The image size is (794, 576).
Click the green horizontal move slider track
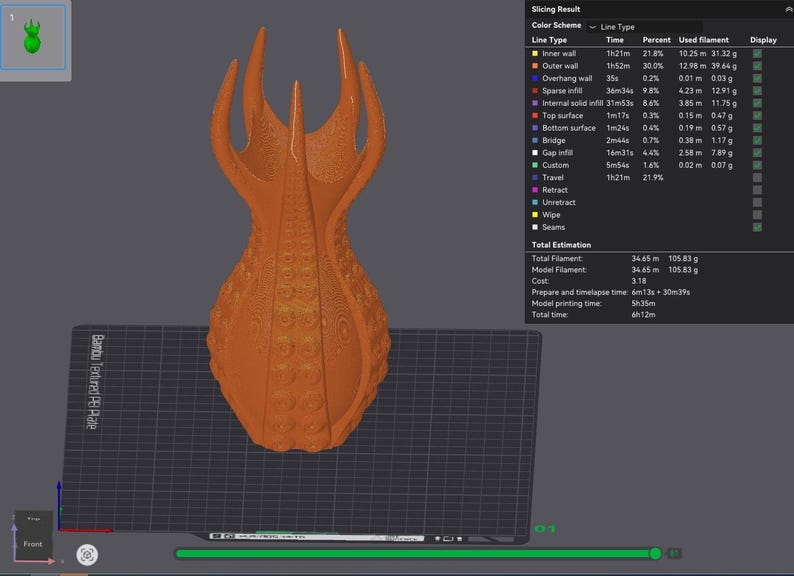click(413, 554)
